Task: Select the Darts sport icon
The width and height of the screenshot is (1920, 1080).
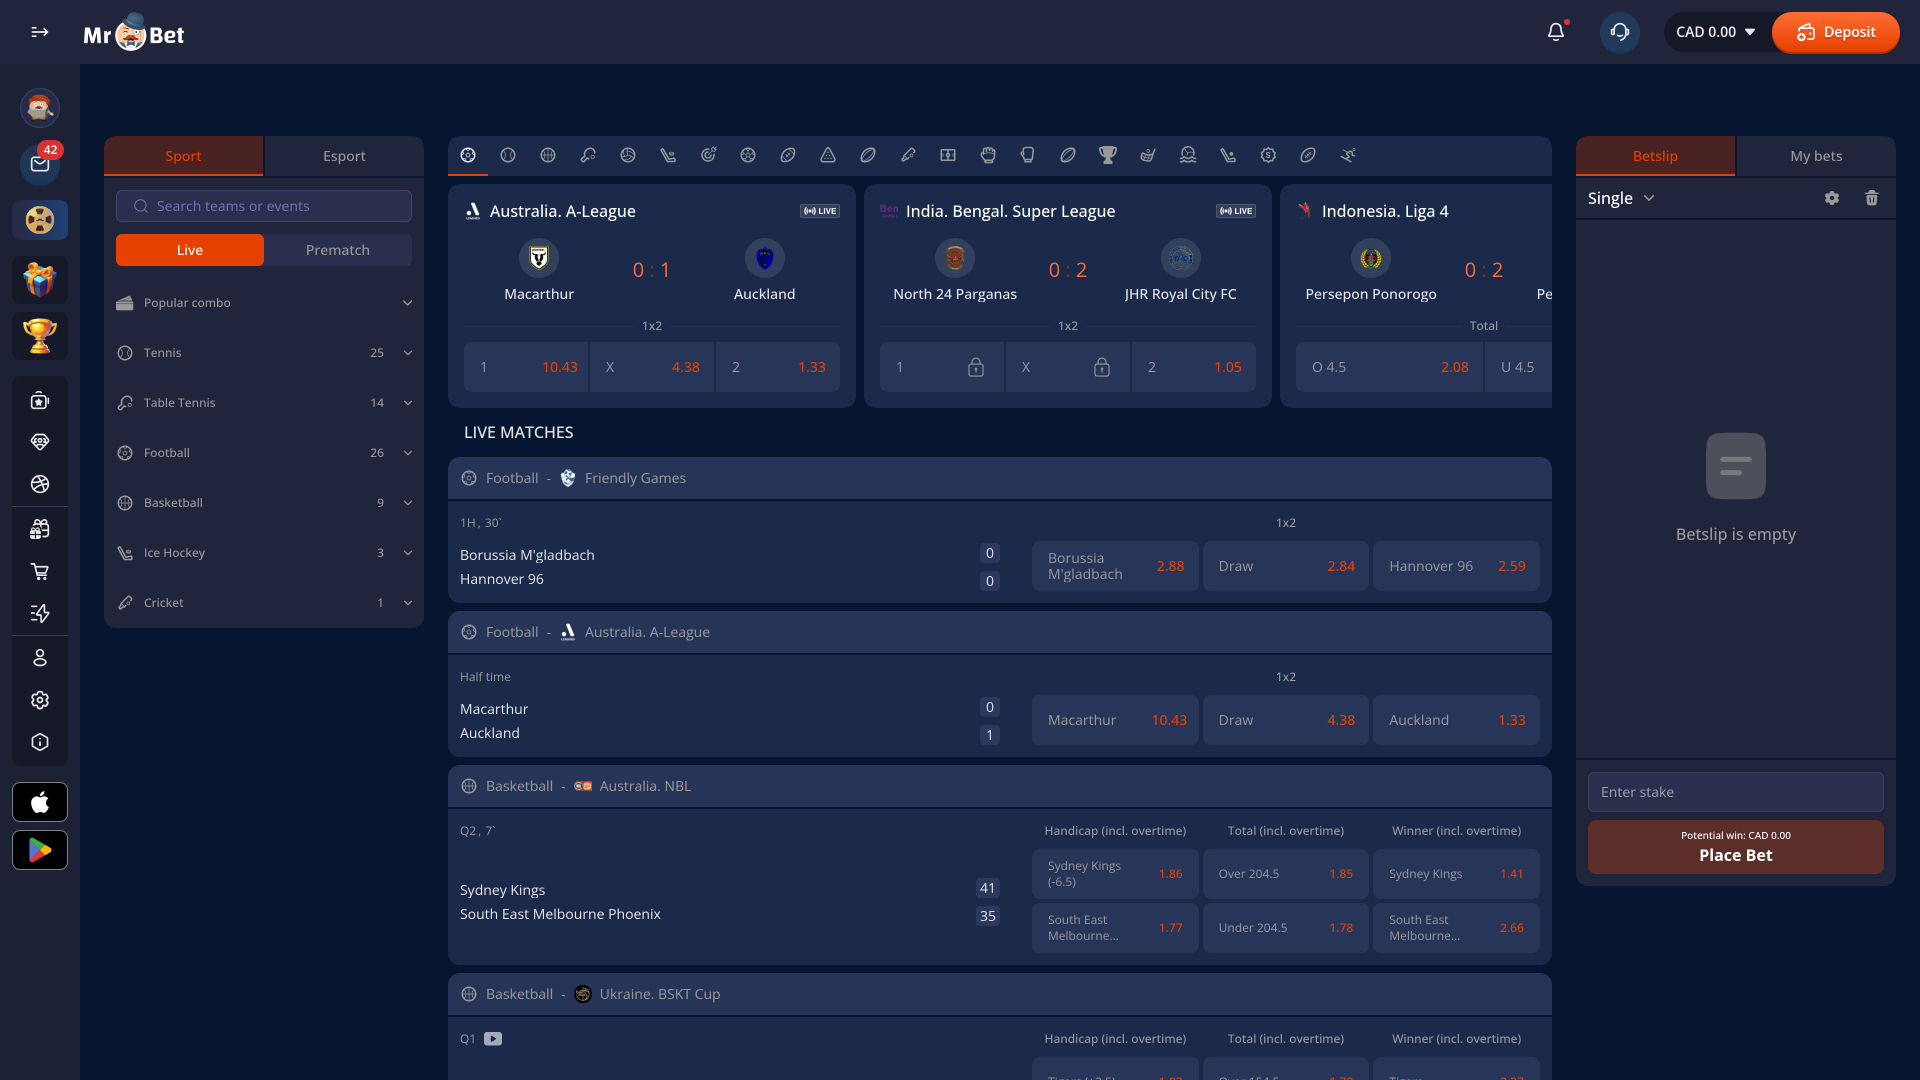Action: click(707, 156)
